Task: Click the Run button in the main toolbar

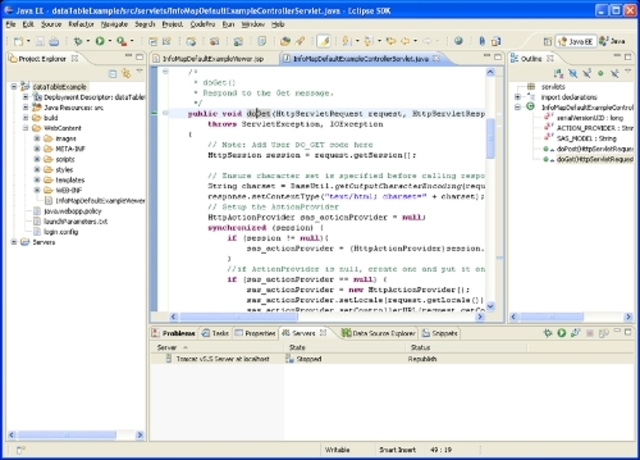Action: [100, 41]
